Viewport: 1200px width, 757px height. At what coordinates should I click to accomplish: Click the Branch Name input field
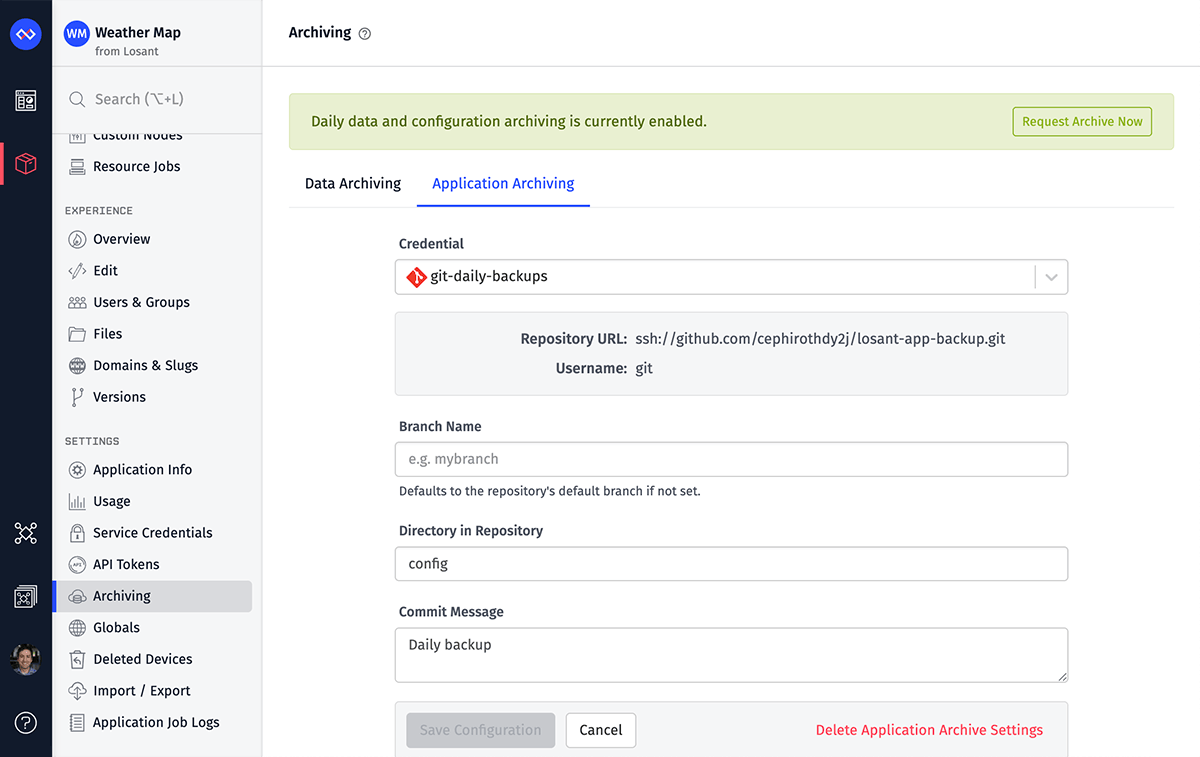(x=731, y=459)
